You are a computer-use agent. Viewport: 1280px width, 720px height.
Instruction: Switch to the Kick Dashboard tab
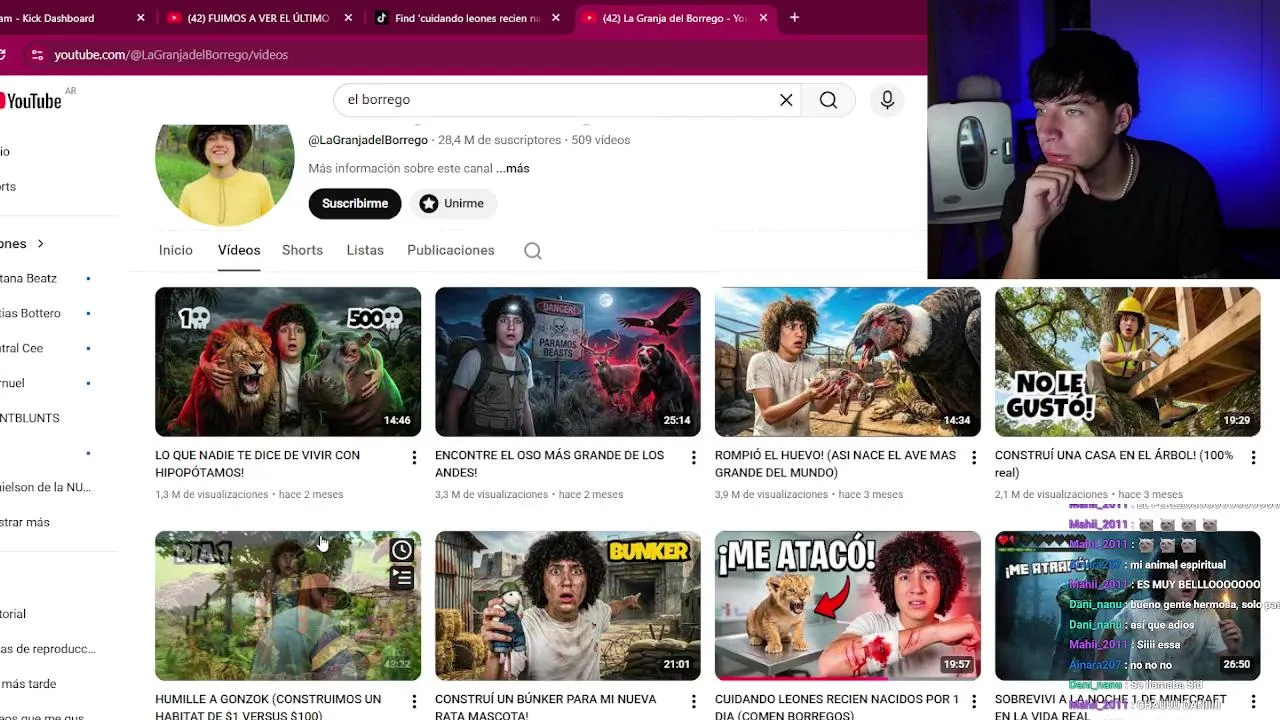pos(60,18)
